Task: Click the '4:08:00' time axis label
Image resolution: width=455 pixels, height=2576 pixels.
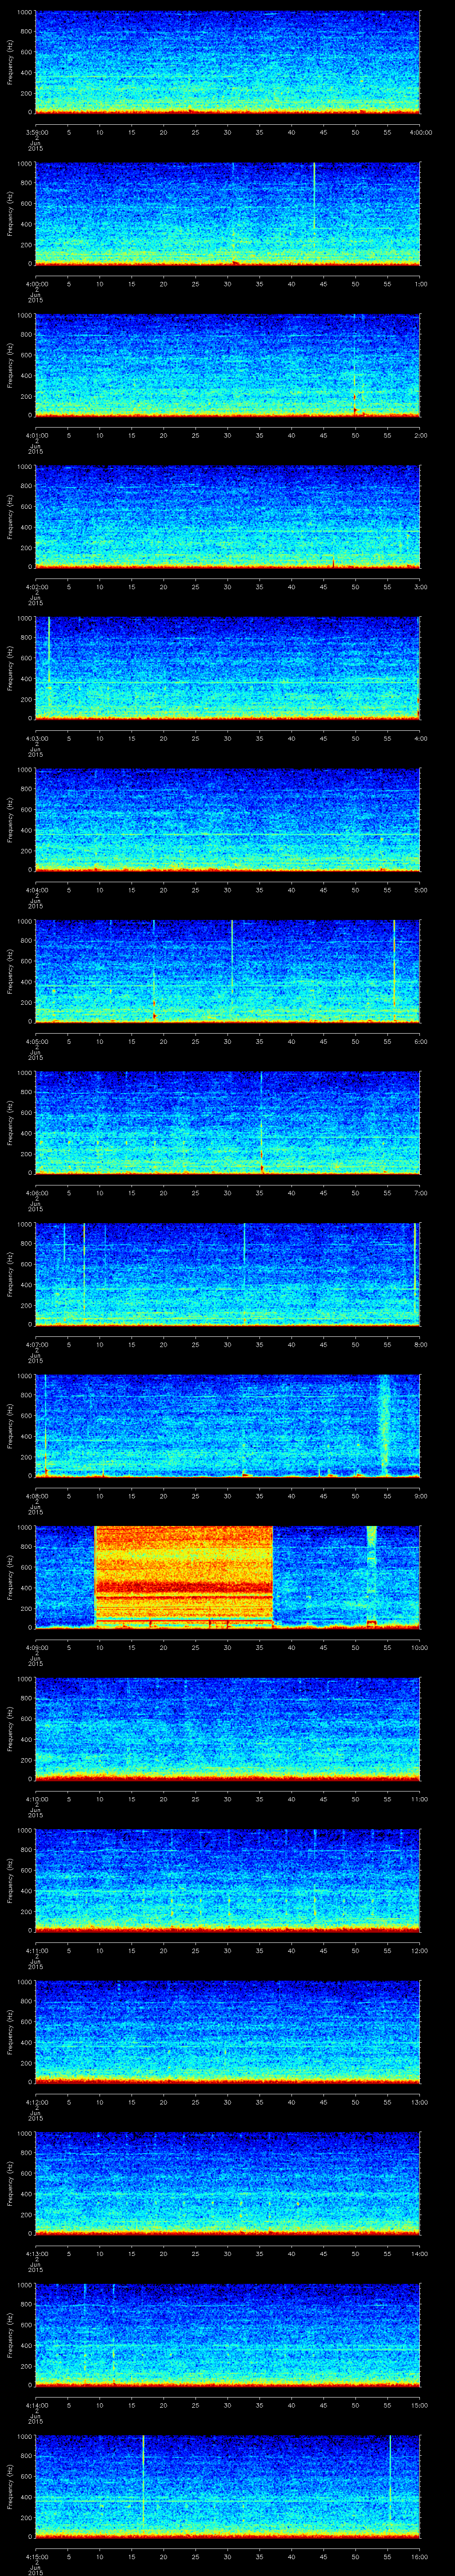Action: pos(36,1495)
